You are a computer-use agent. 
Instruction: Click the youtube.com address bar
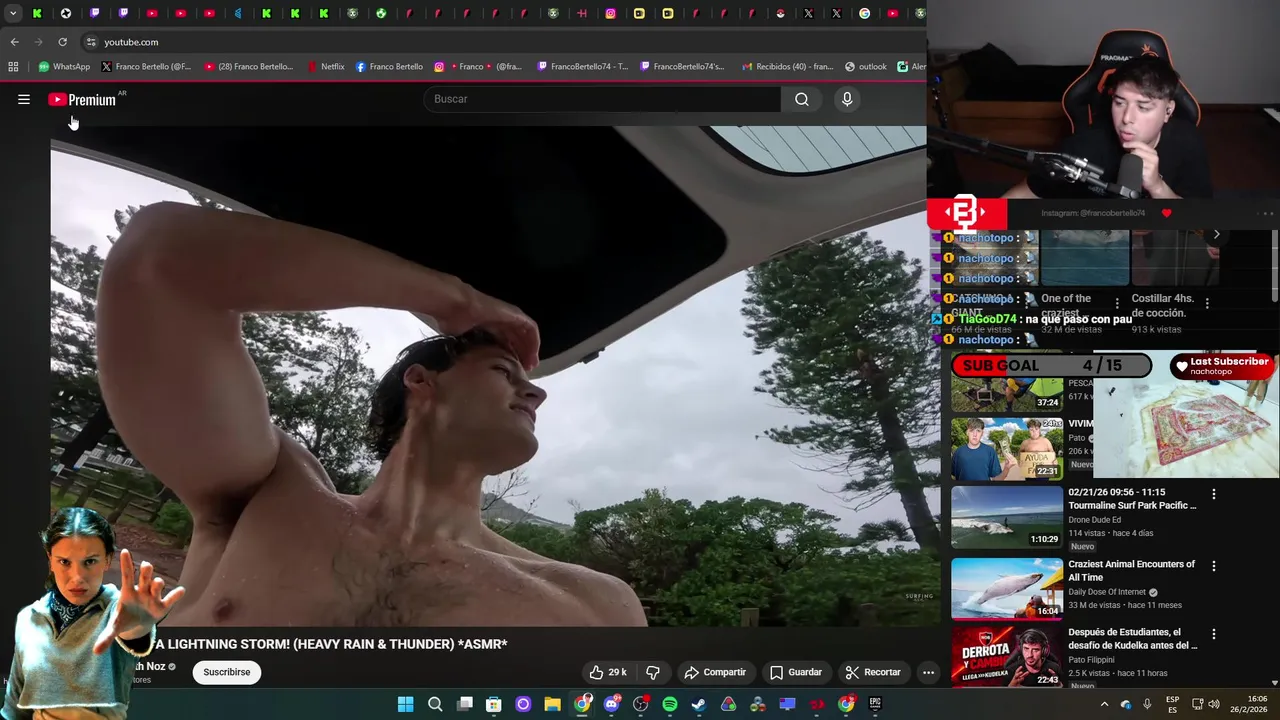[500, 42]
